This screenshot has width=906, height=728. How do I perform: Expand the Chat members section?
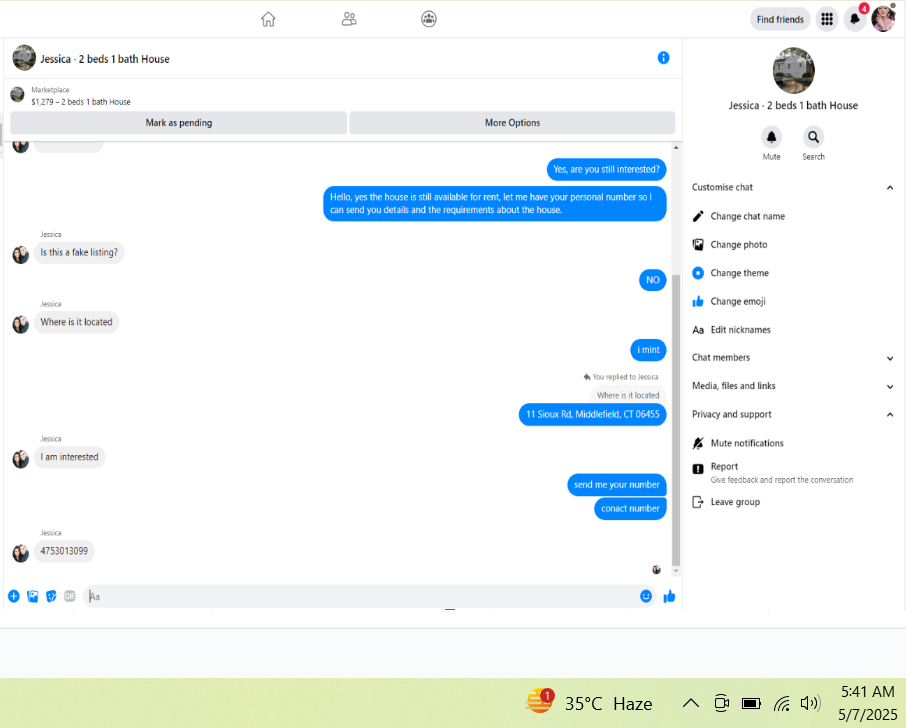tap(890, 358)
